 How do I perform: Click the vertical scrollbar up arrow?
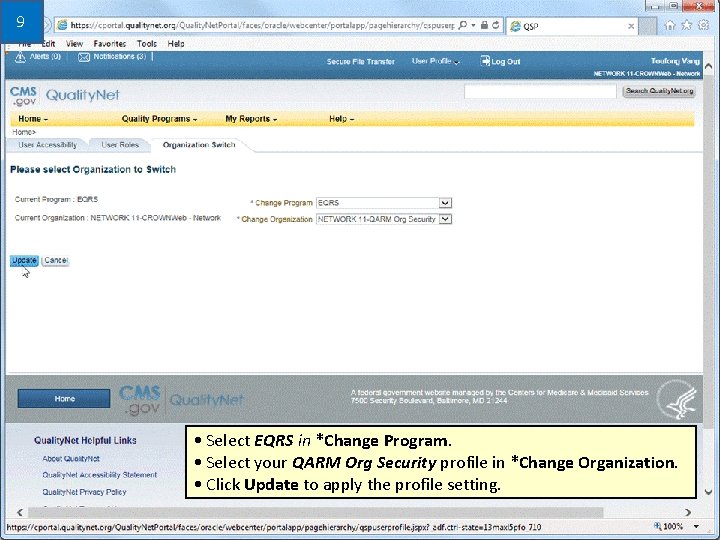(x=709, y=67)
